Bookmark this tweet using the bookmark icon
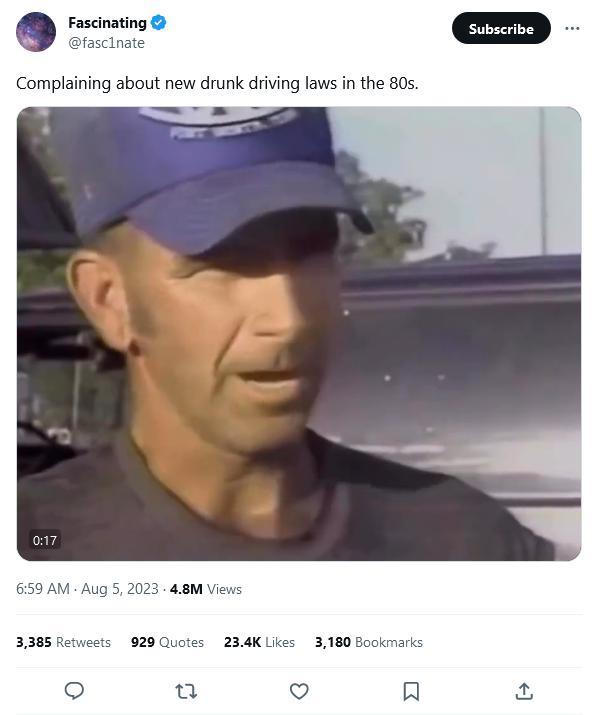Viewport: 598px width, 715px height. (411, 691)
